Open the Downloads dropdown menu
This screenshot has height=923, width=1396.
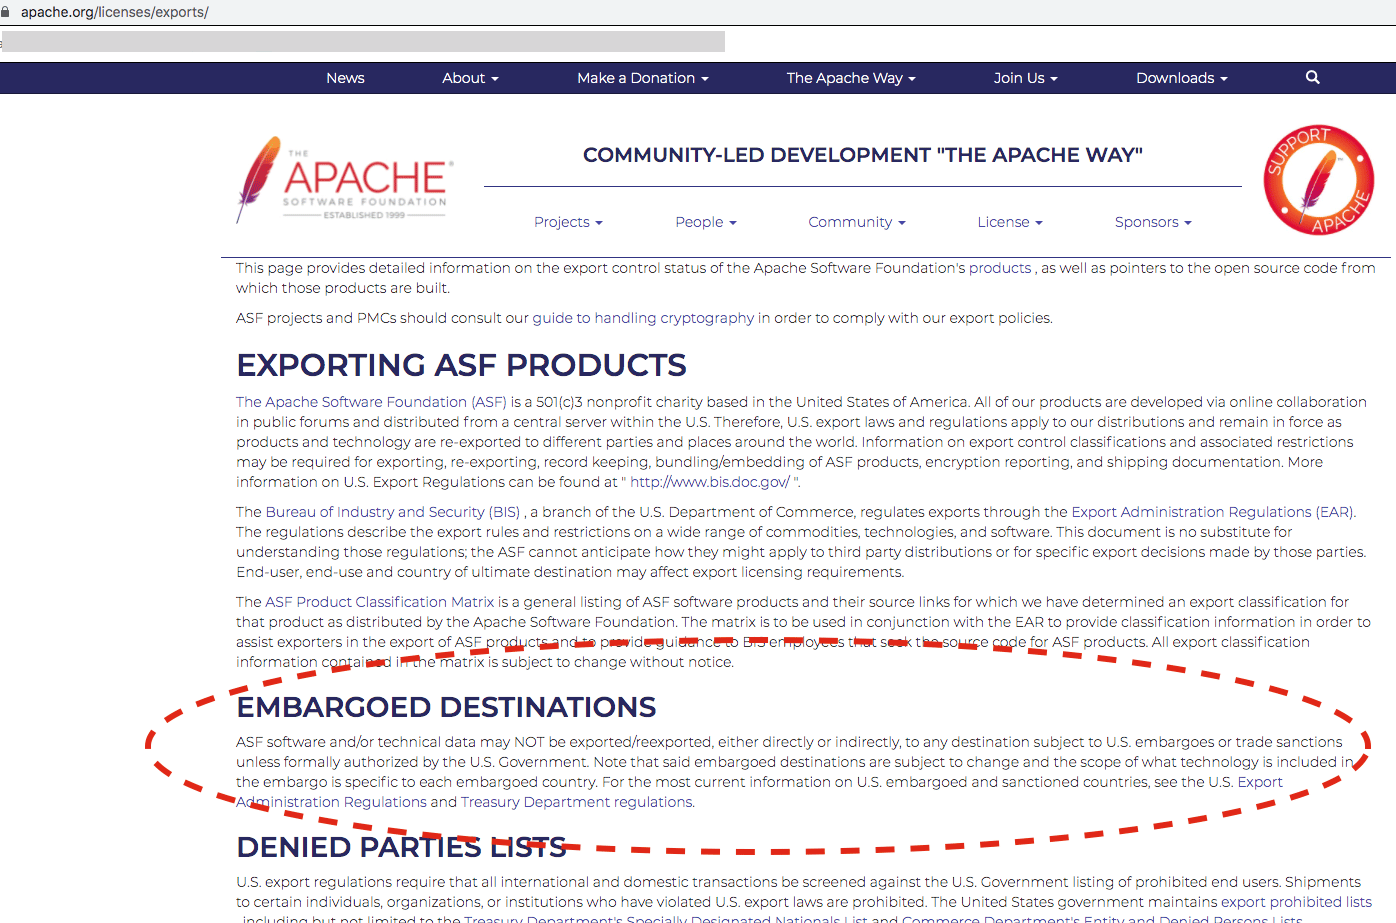(1181, 78)
